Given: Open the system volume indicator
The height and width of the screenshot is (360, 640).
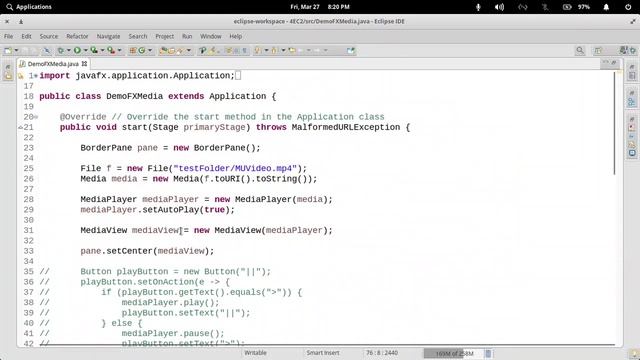Looking at the screenshot, I should pos(499,7).
